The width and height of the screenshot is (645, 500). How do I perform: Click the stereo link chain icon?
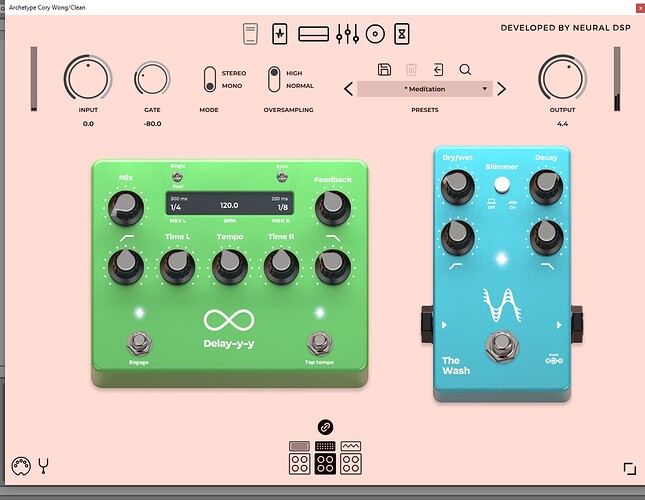click(324, 427)
